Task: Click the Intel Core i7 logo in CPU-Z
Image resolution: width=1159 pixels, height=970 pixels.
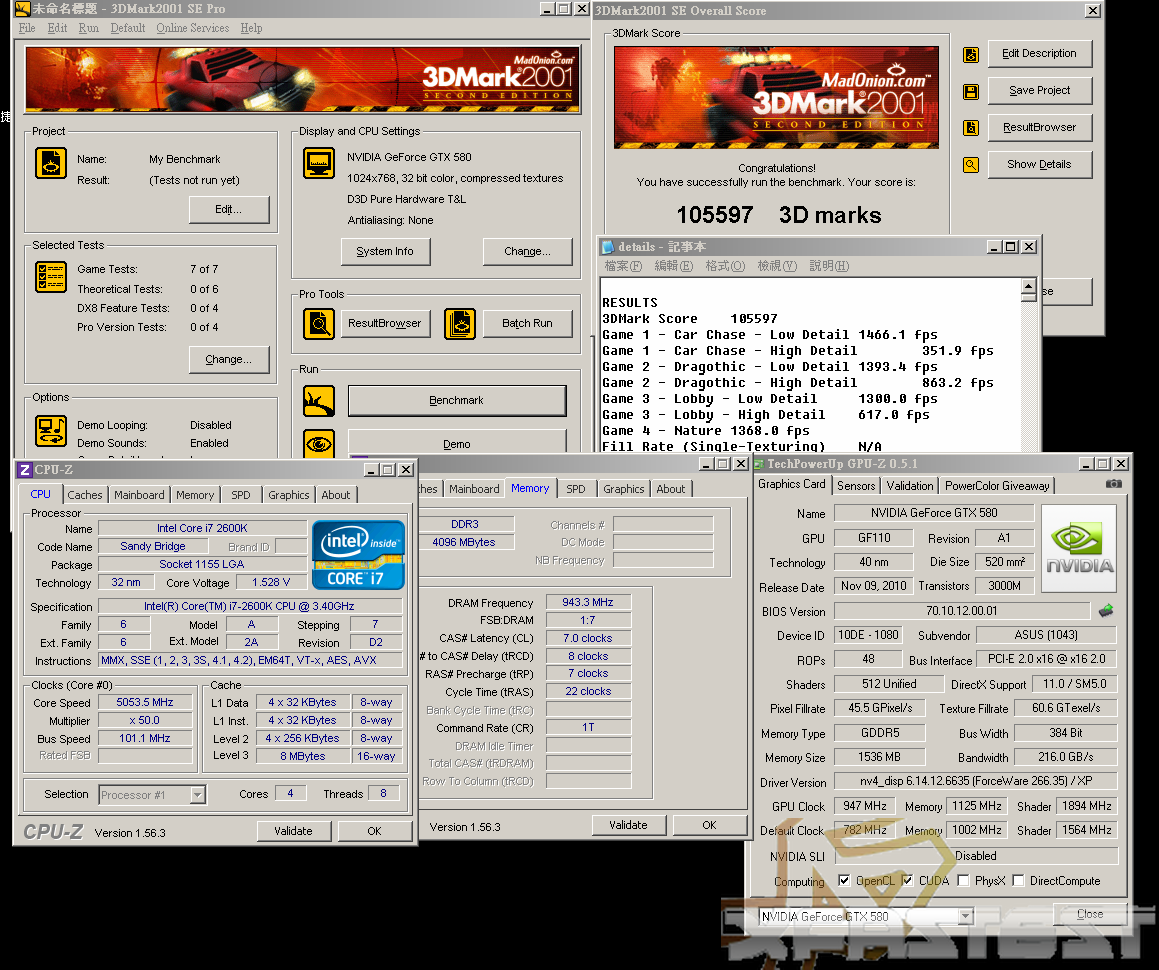Action: pos(358,554)
